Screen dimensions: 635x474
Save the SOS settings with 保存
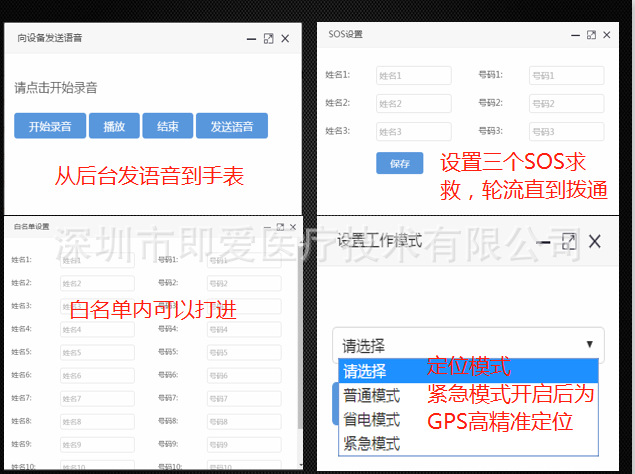click(400, 163)
